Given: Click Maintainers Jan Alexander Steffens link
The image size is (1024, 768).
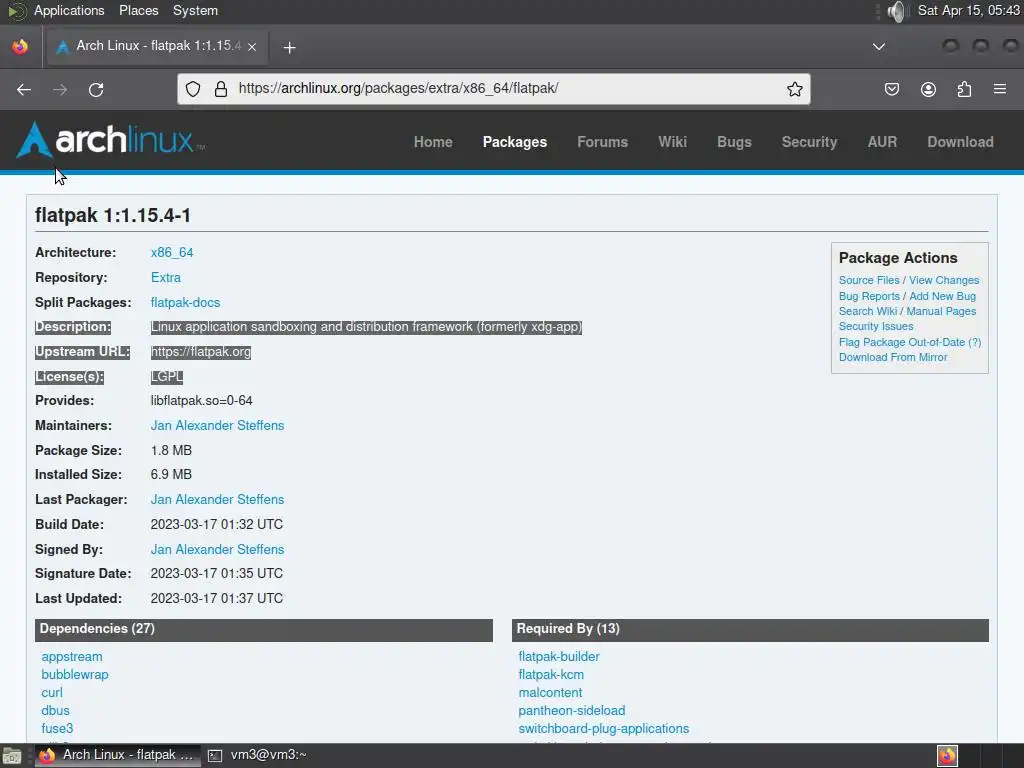Looking at the screenshot, I should pos(217,425).
